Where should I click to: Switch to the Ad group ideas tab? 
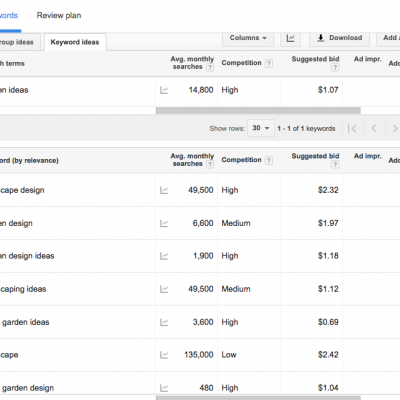click(x=17, y=42)
